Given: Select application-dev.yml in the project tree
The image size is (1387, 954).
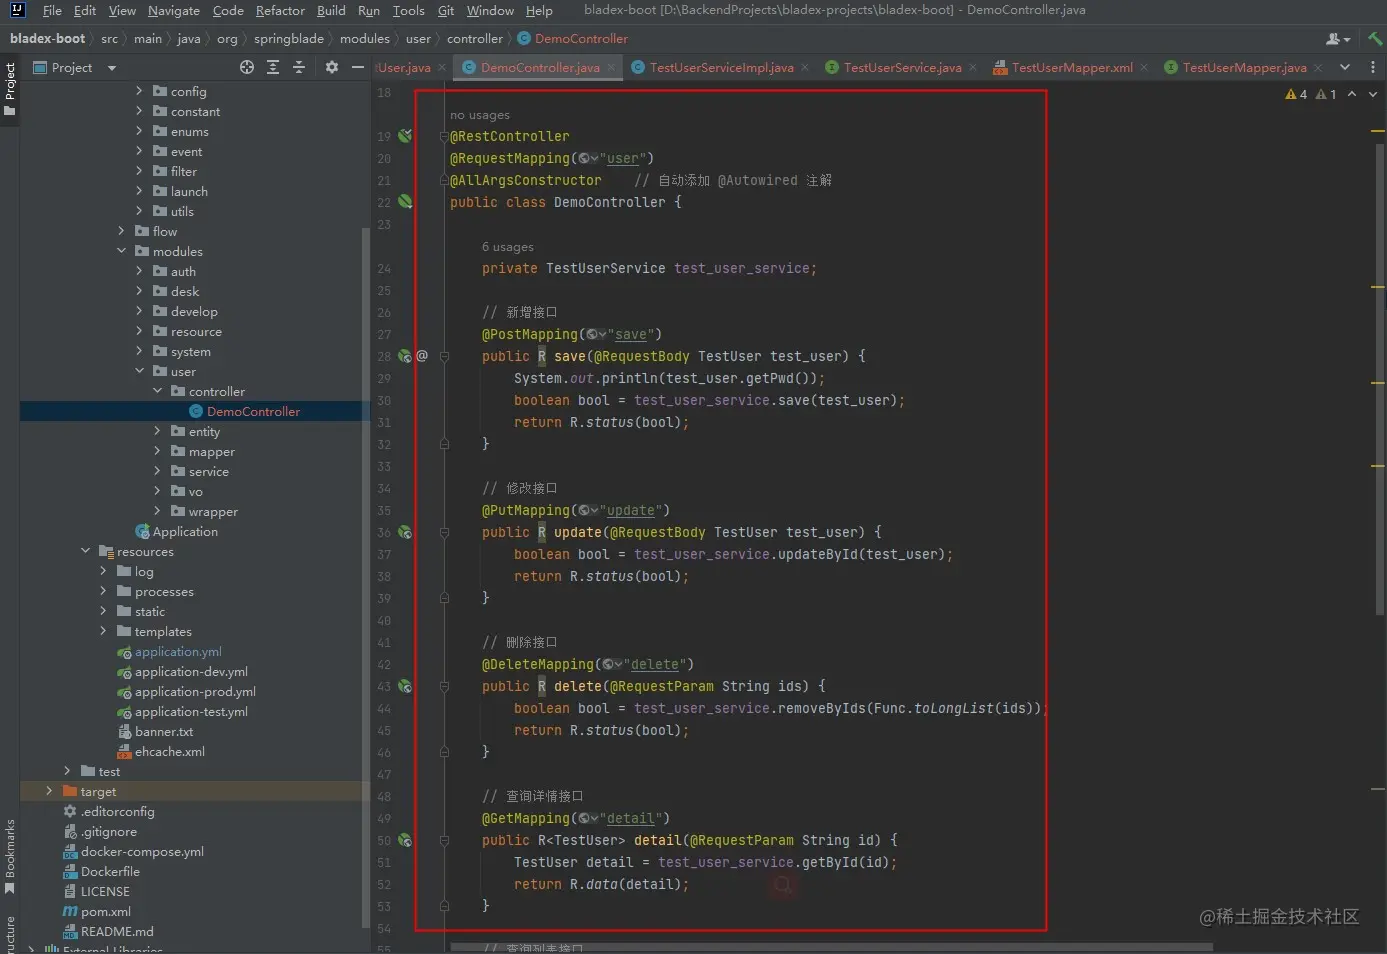Looking at the screenshot, I should click(x=191, y=671).
